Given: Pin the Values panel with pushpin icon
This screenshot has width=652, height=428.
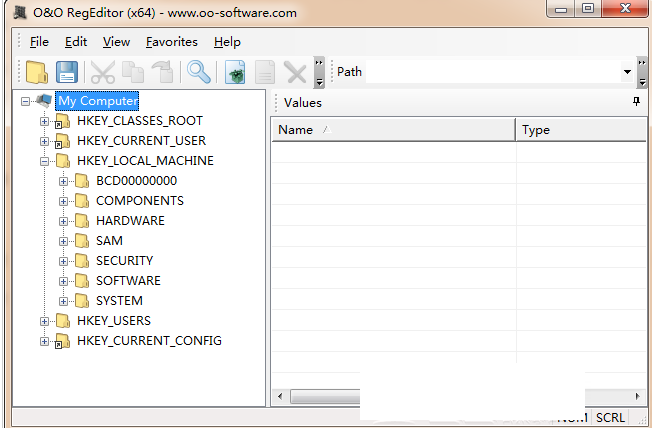Looking at the screenshot, I should point(636,102).
